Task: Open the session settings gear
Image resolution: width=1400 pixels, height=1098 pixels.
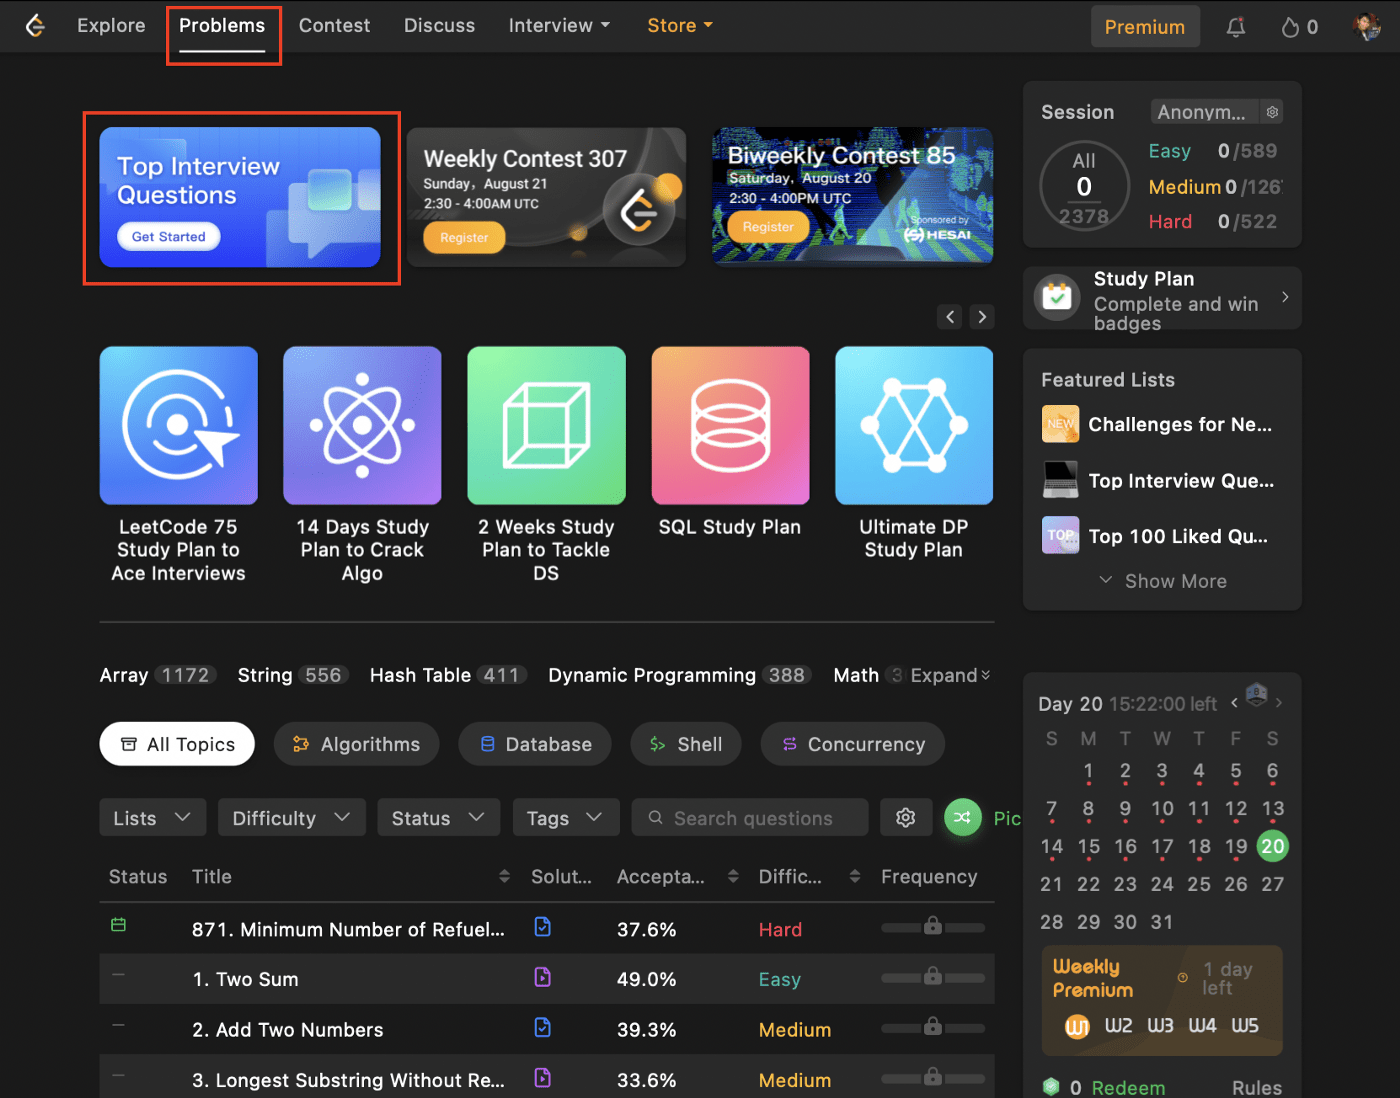Action: (1272, 112)
